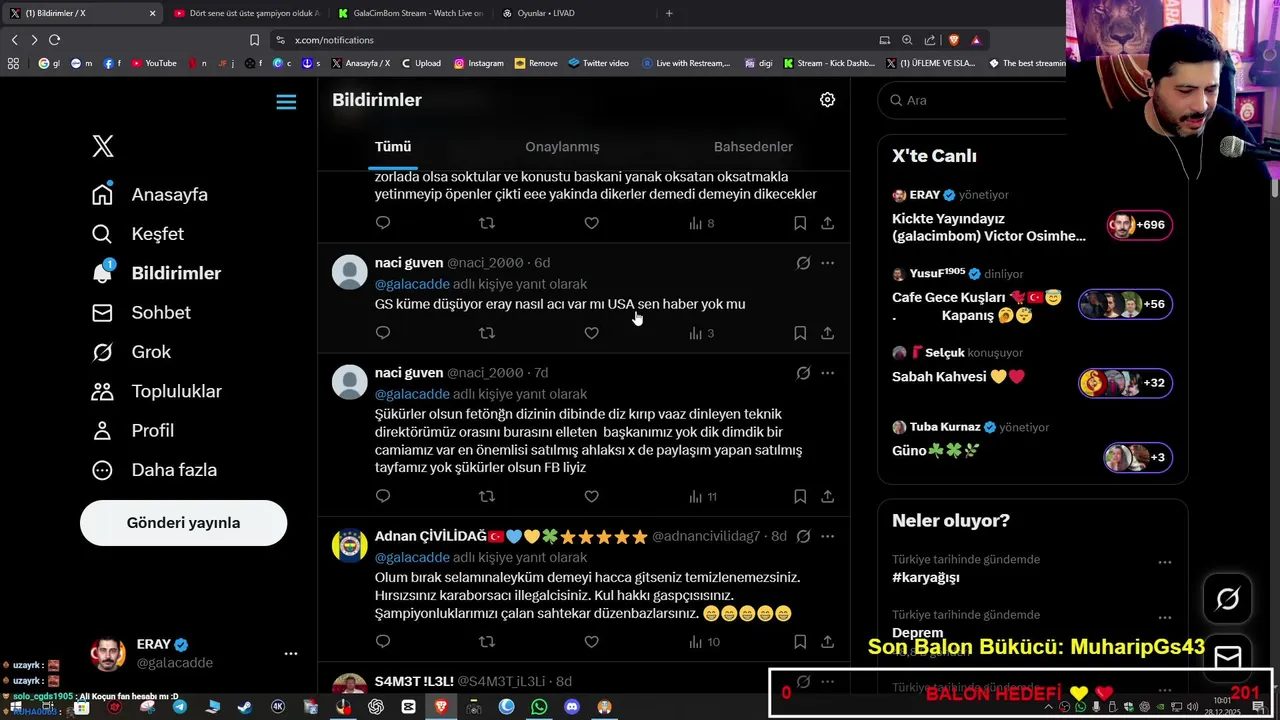Open the Brave Shields icon
Screen dimensions: 1280x720
[953, 40]
